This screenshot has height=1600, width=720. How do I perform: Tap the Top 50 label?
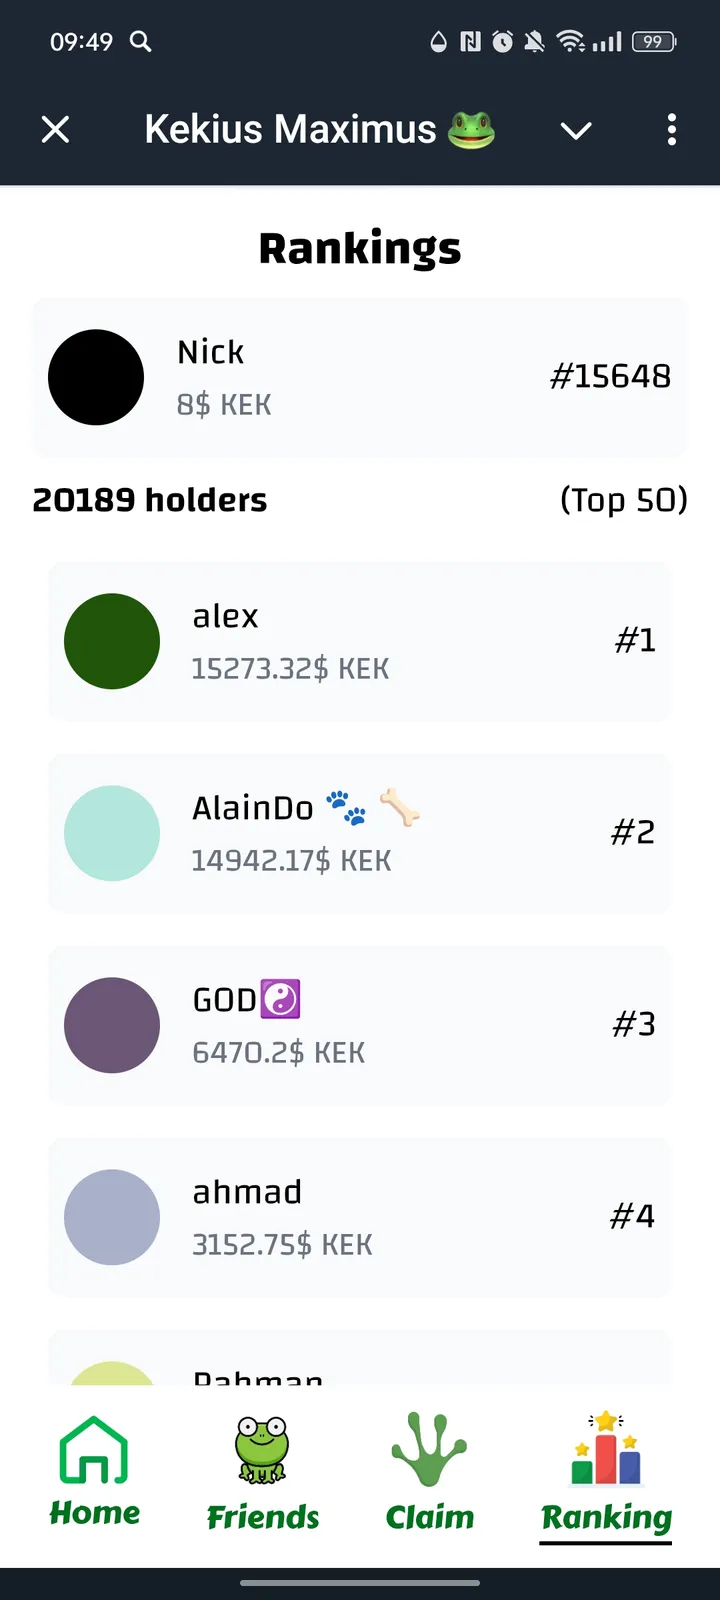(x=623, y=499)
